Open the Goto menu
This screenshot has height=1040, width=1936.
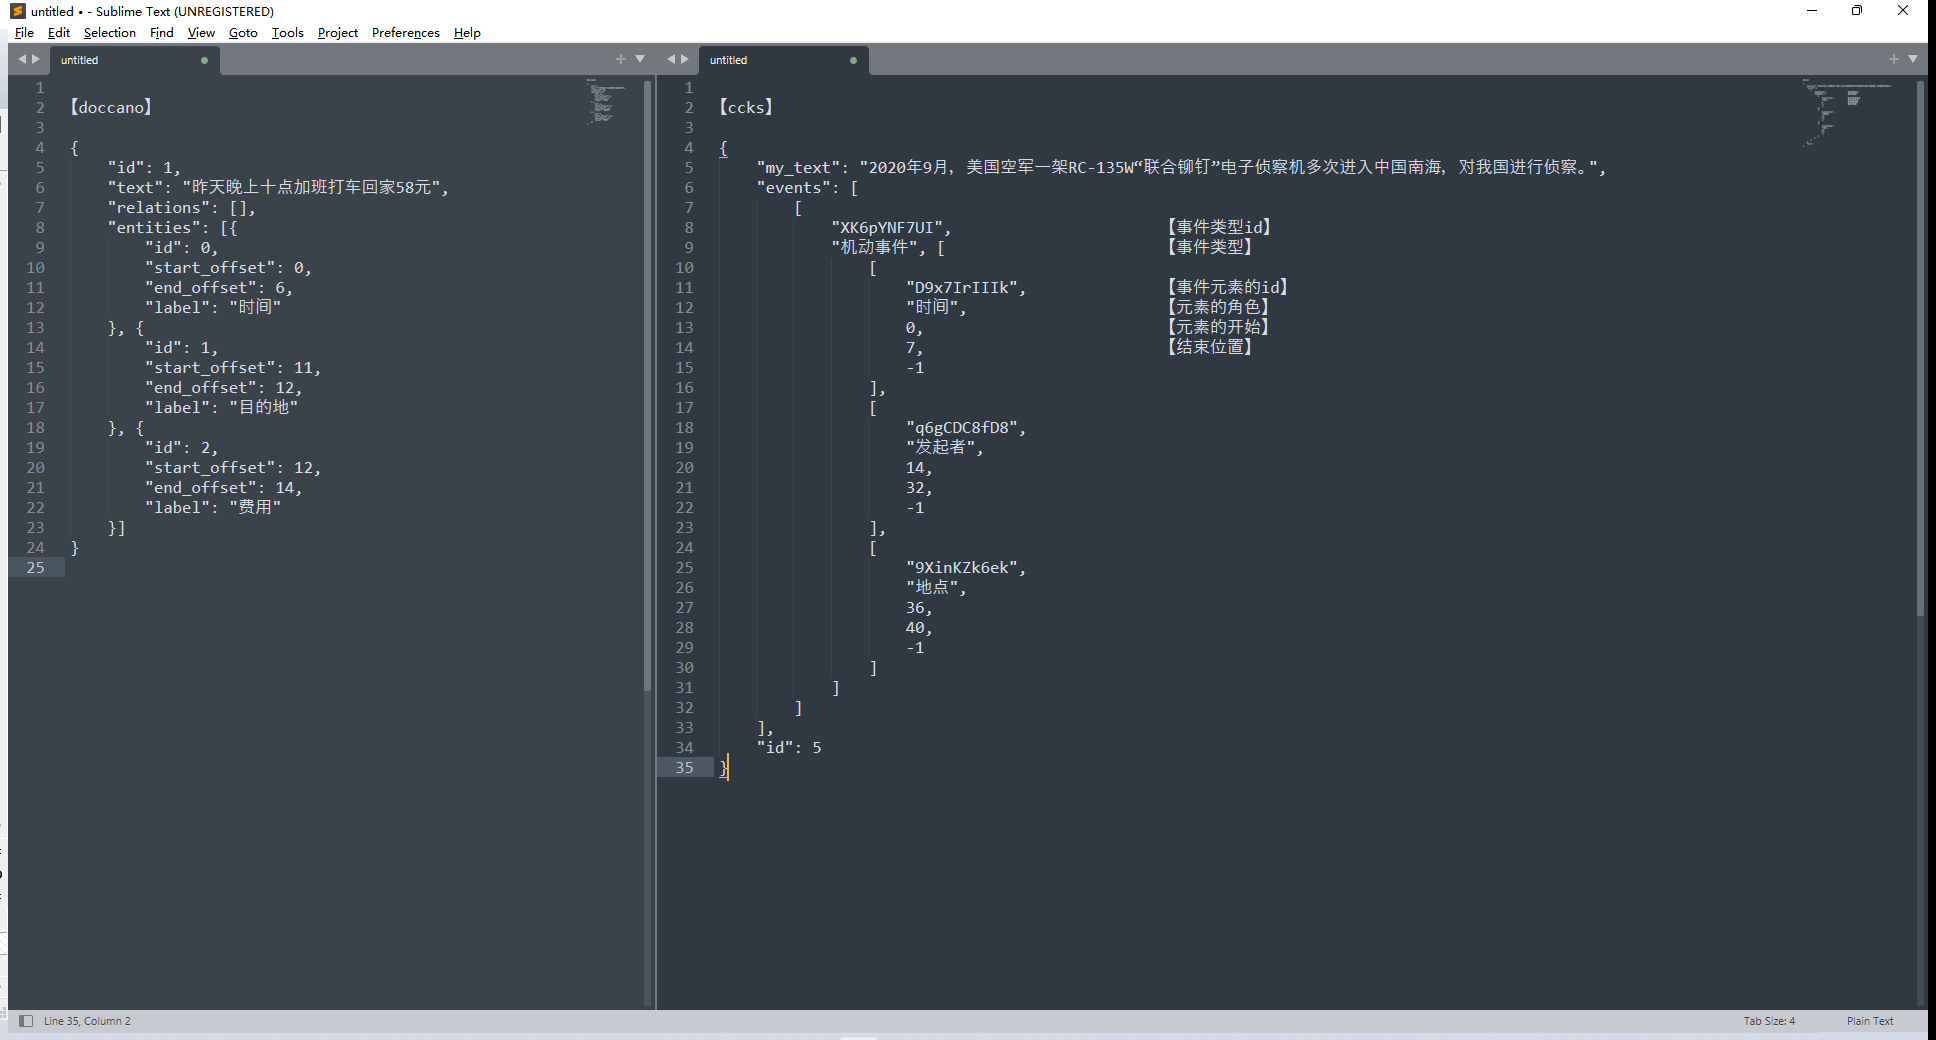[243, 33]
